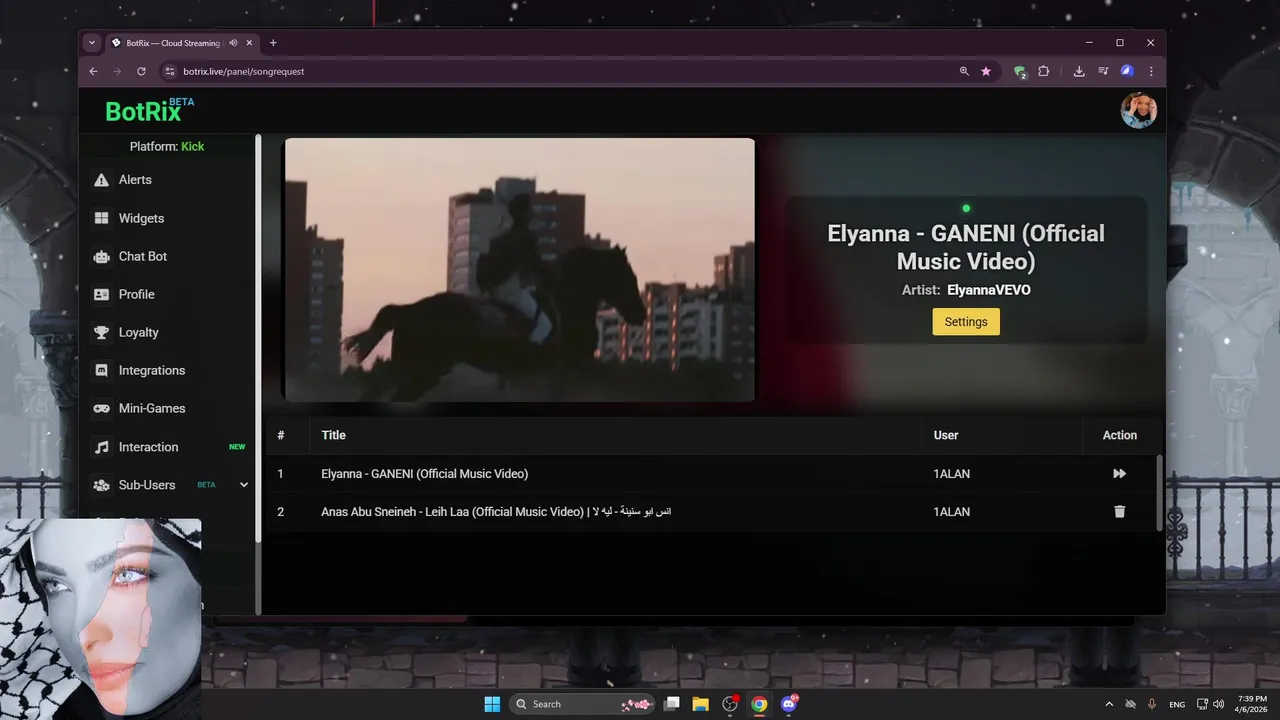Select the Elyanna - GANENI row title
The image size is (1280, 720).
(x=424, y=474)
